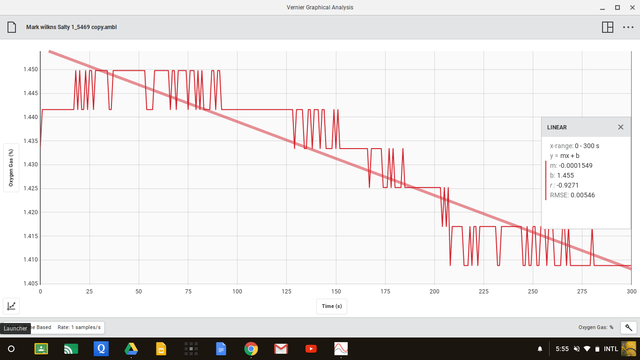Open the dark grid app shelf icon

tap(191, 349)
